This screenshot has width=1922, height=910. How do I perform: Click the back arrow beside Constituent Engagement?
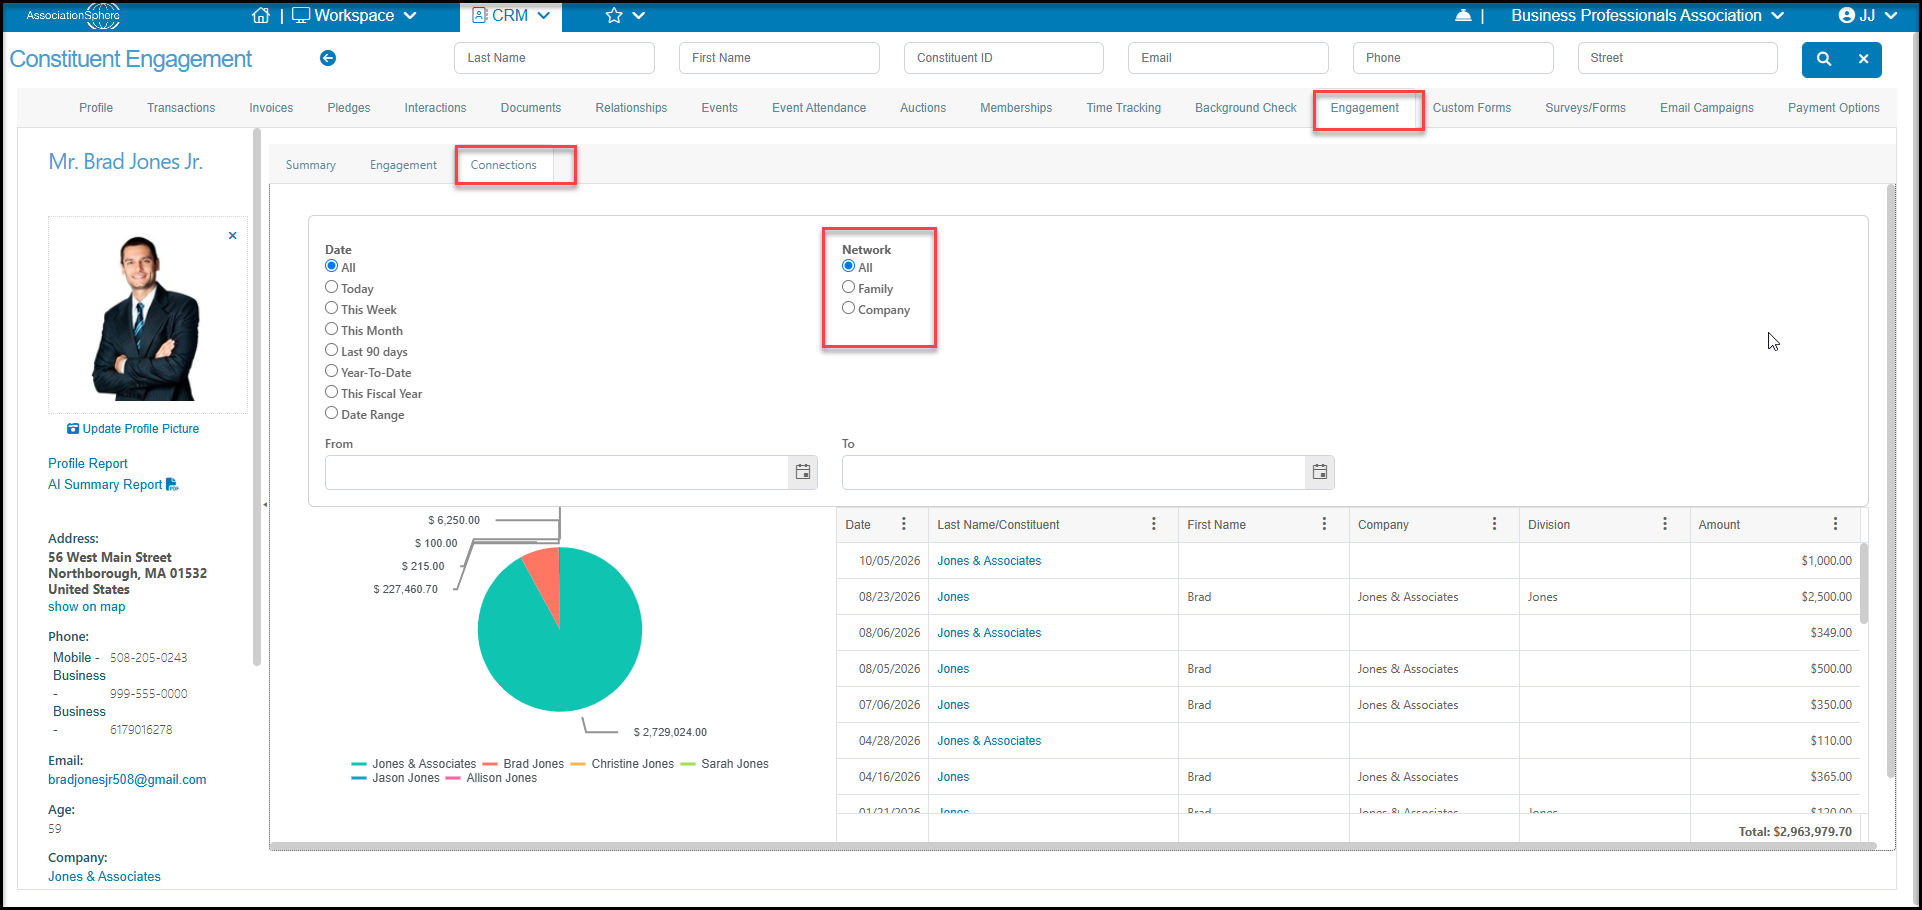[328, 58]
